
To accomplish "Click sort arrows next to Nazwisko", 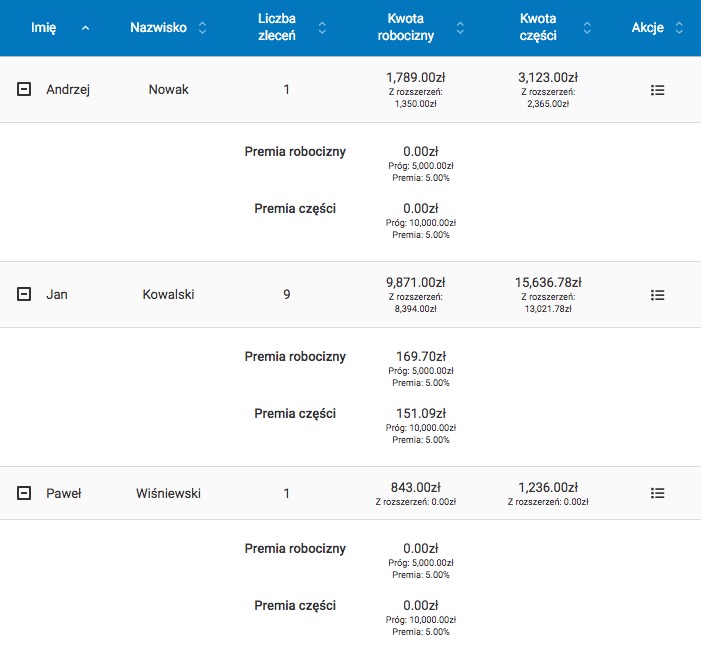I will 203,28.
